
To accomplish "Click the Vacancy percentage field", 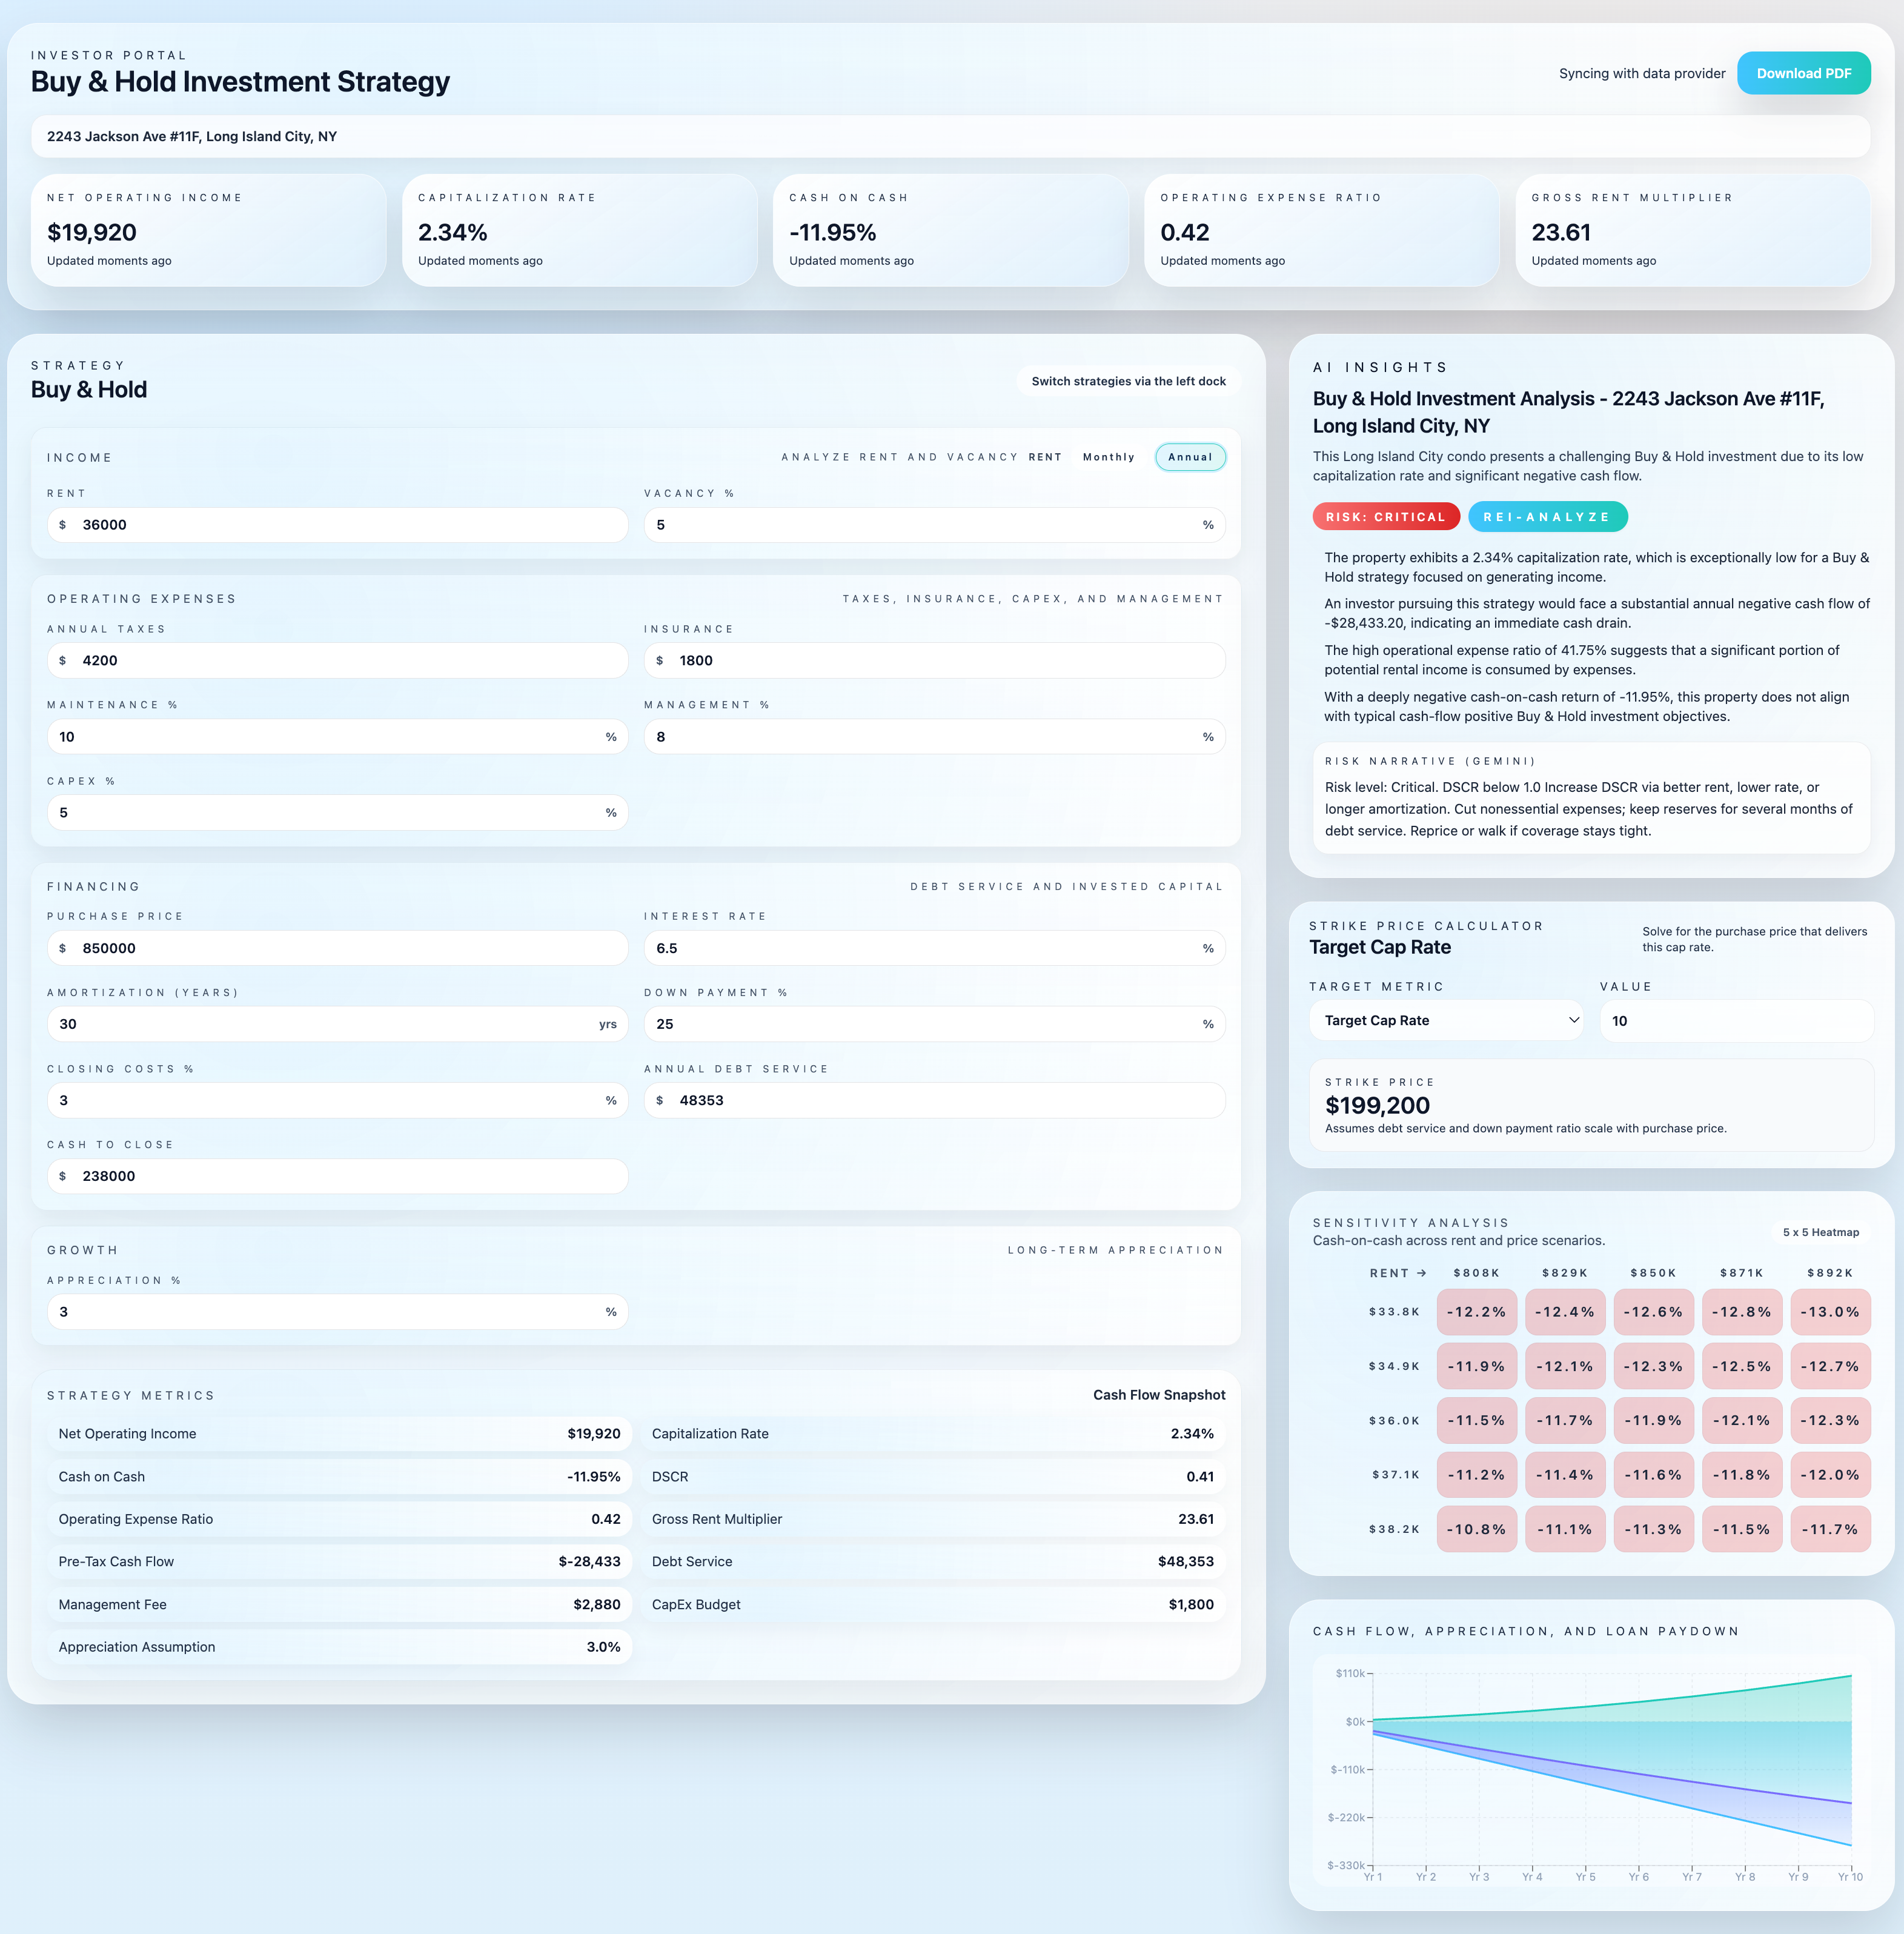I will pos(934,524).
